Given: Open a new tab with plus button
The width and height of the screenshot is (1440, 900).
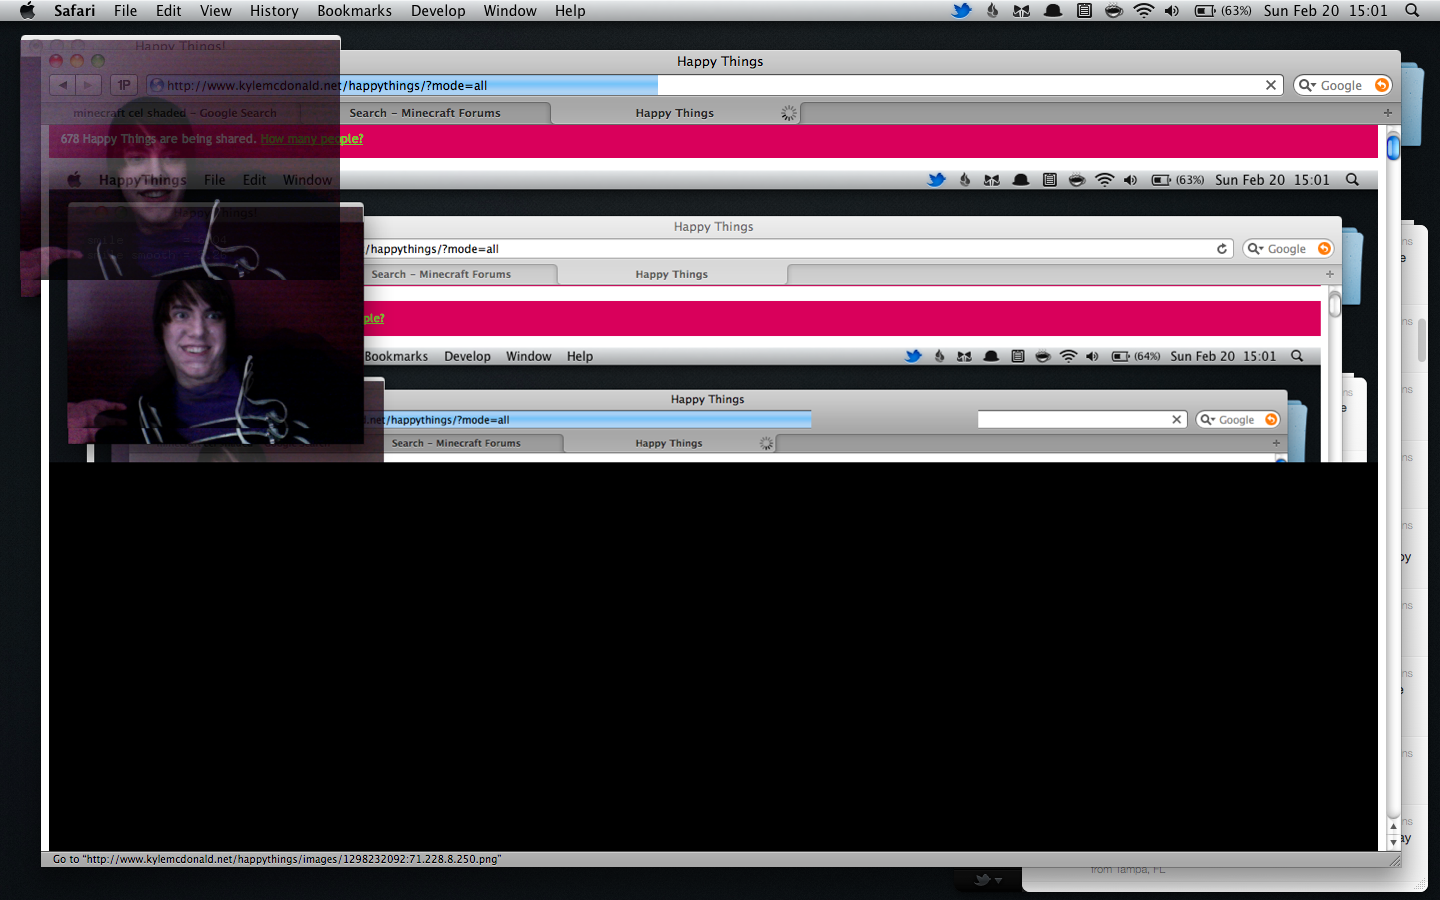Looking at the screenshot, I should click(x=1387, y=113).
